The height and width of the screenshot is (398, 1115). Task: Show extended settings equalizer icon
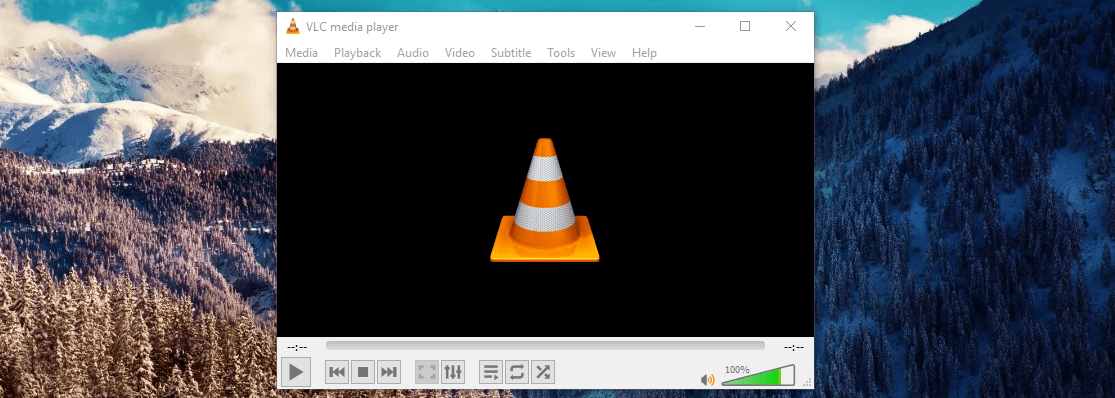click(452, 372)
